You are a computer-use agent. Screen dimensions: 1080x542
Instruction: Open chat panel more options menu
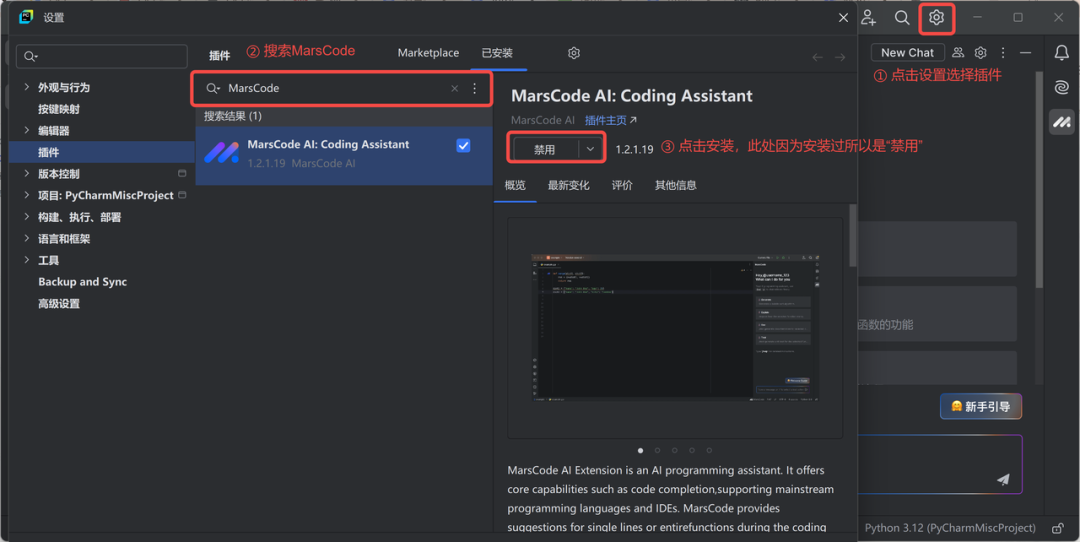point(1003,52)
